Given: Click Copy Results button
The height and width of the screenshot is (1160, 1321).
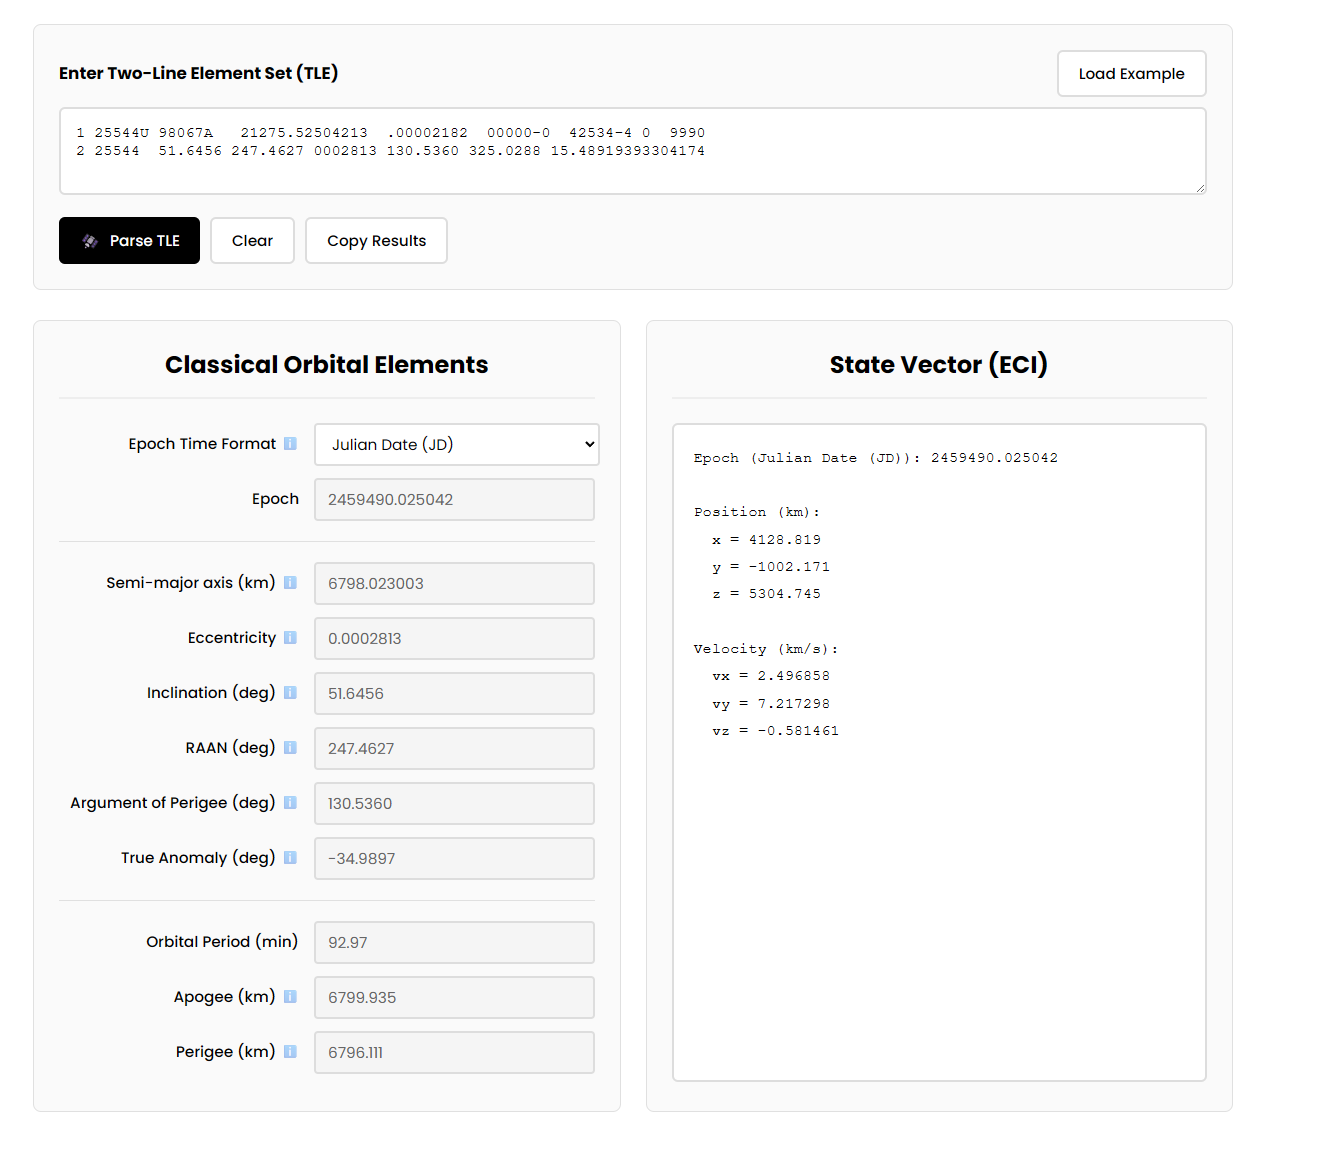Looking at the screenshot, I should [x=376, y=240].
